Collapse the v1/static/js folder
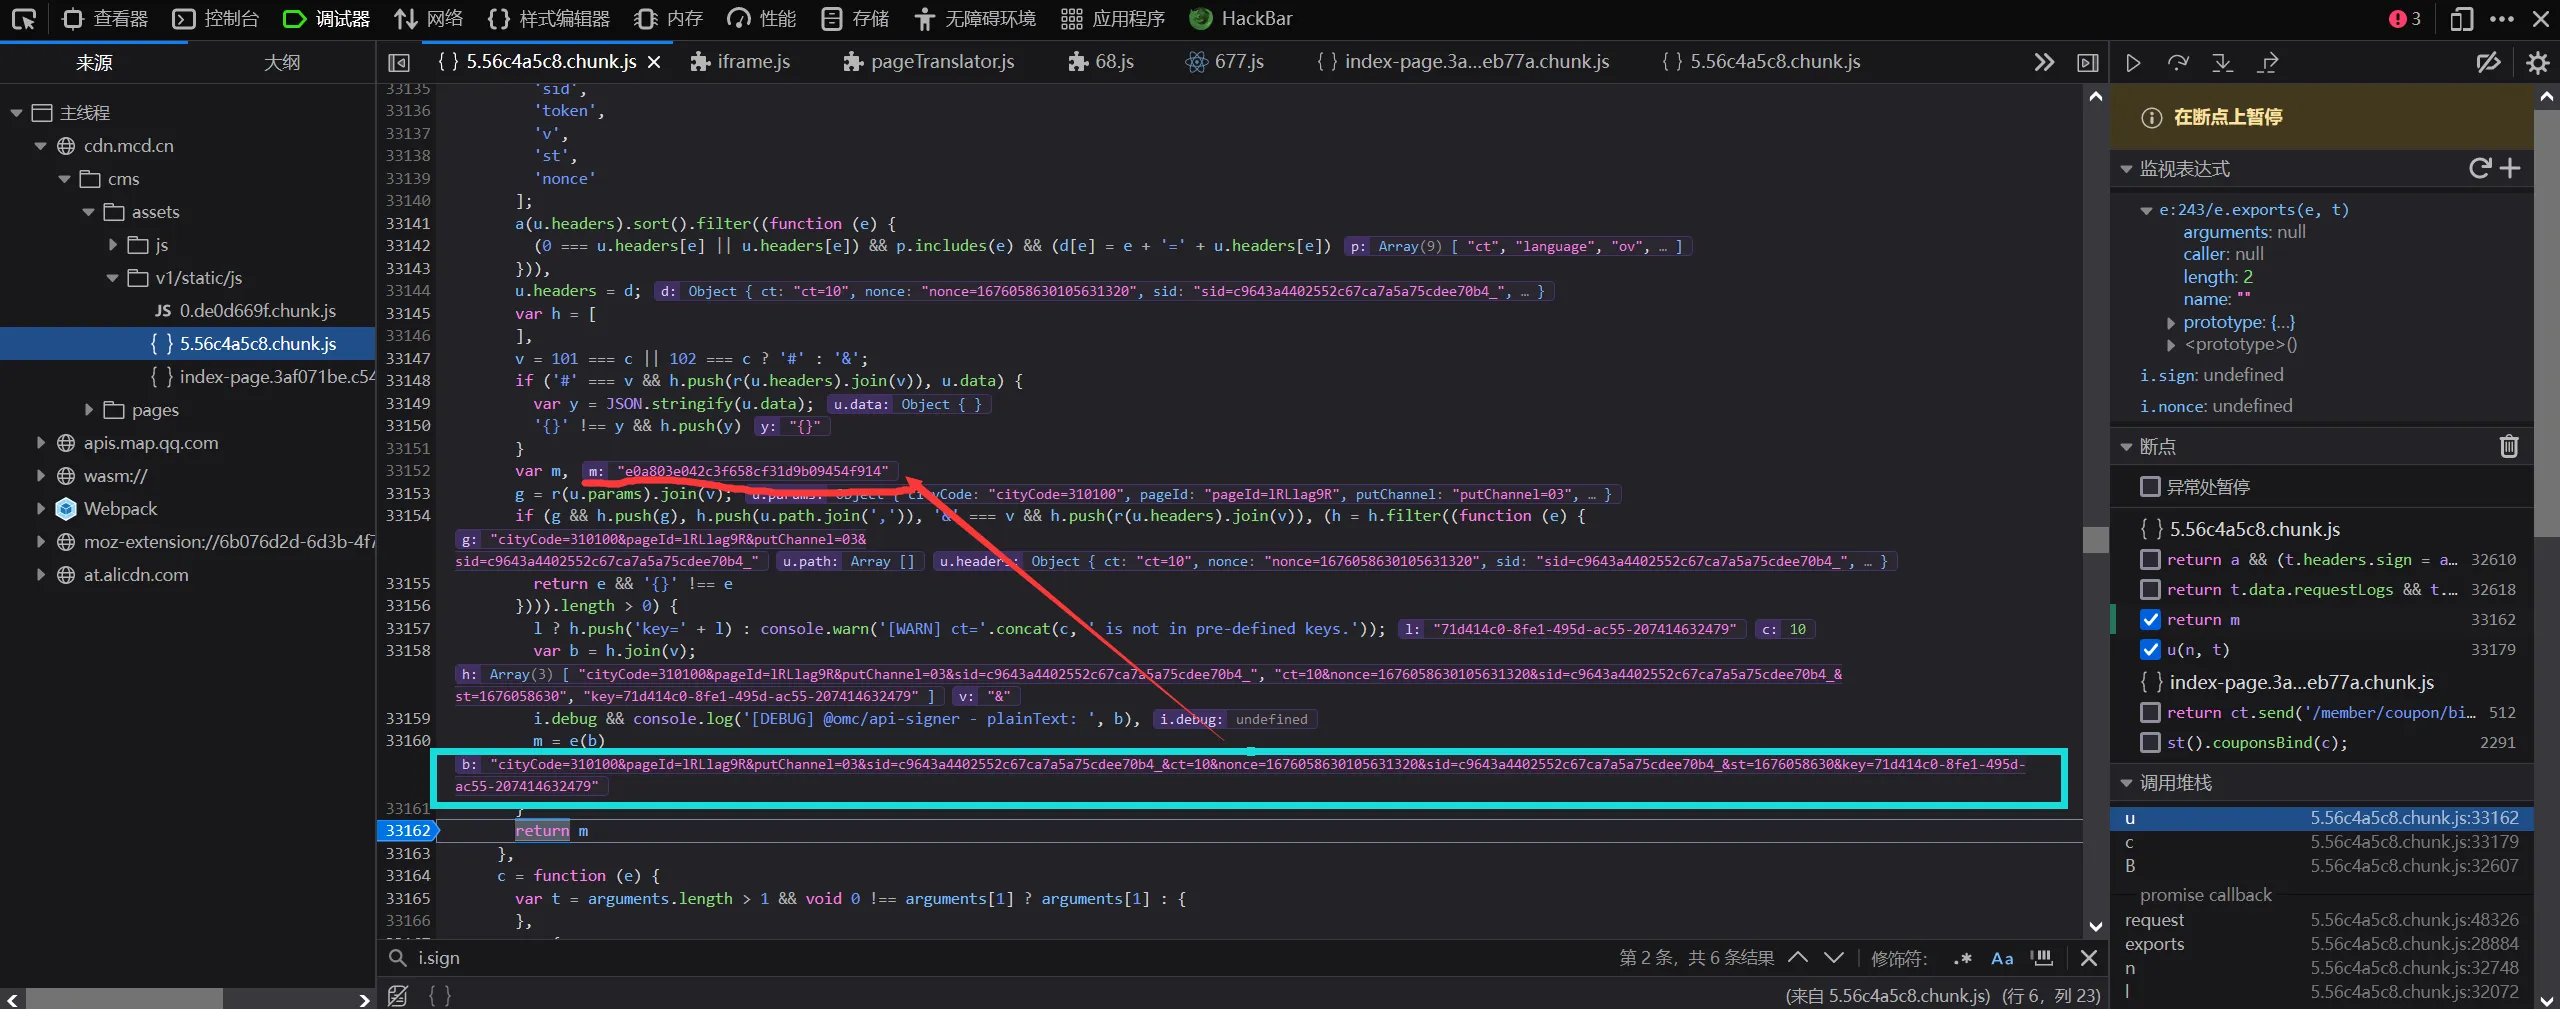 pyautogui.click(x=113, y=278)
